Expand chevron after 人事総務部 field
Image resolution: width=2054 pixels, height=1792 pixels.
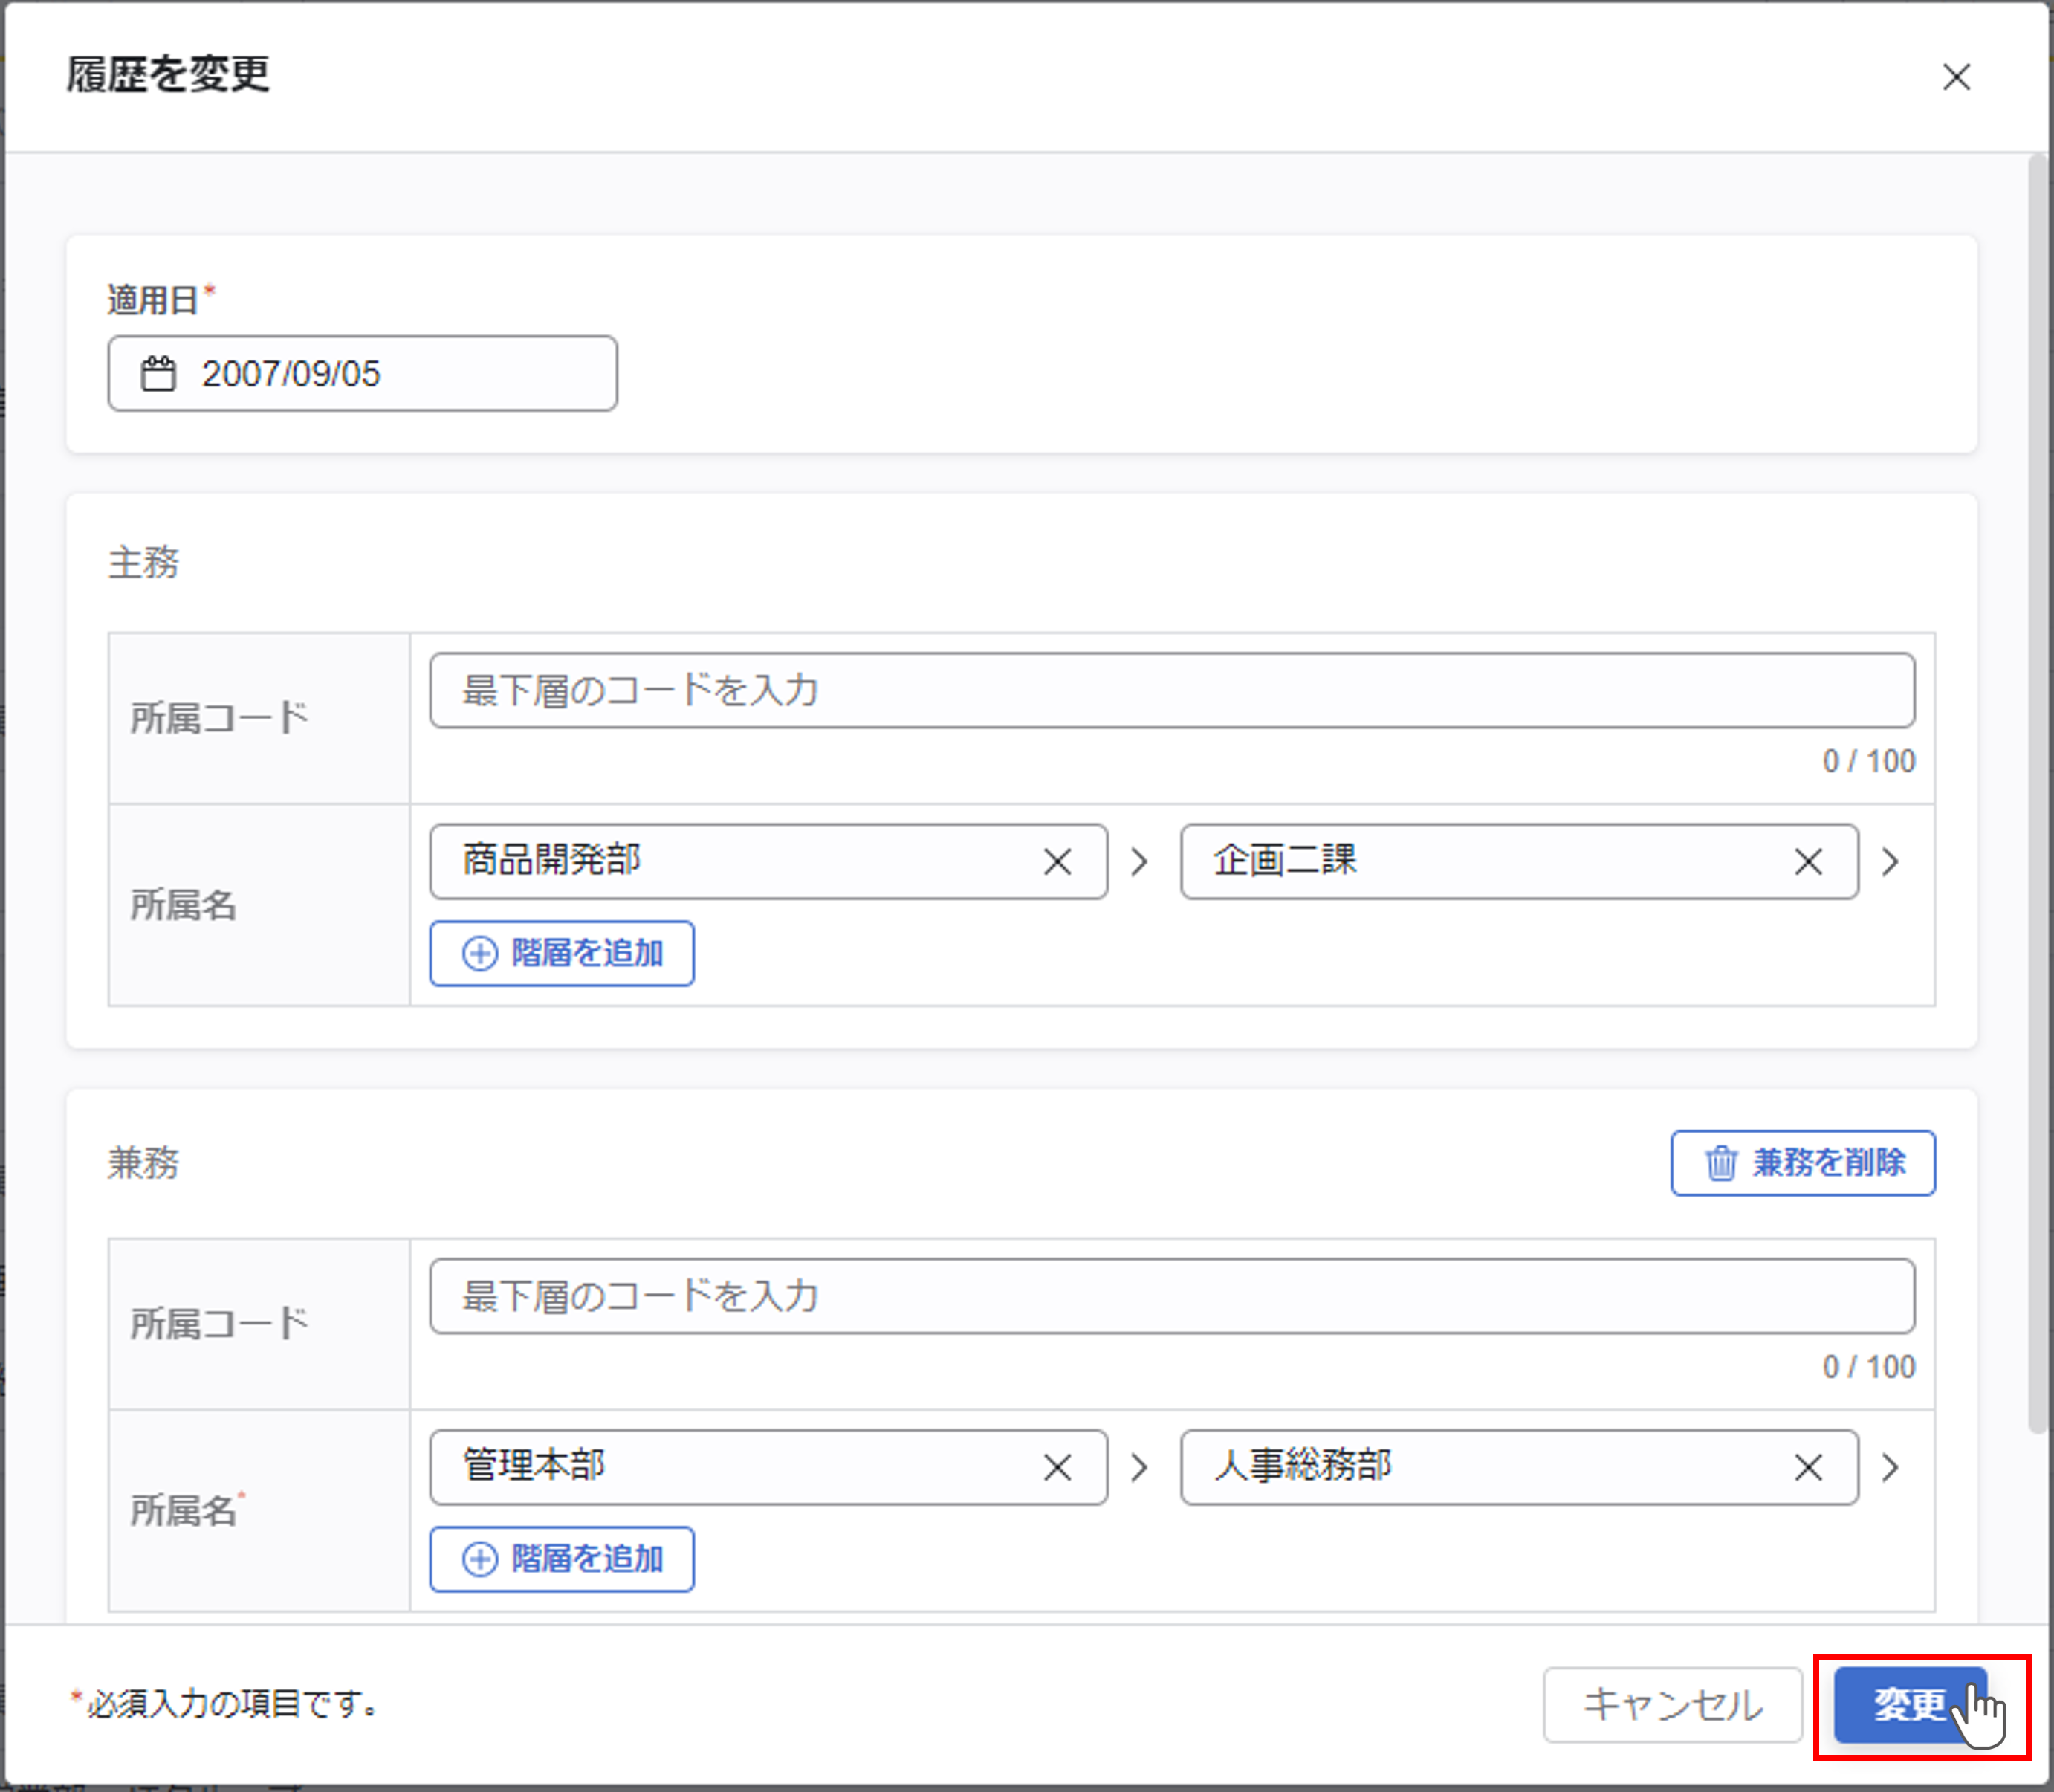1889,1467
